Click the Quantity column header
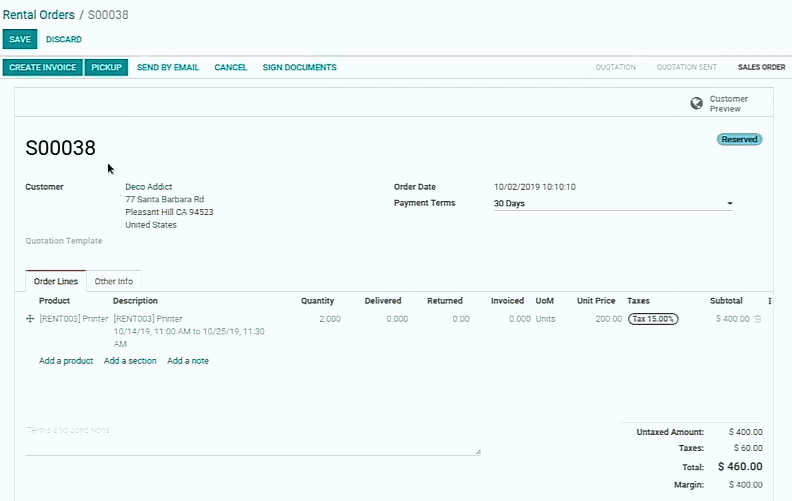Screen dimensions: 792x501 [x=317, y=300]
